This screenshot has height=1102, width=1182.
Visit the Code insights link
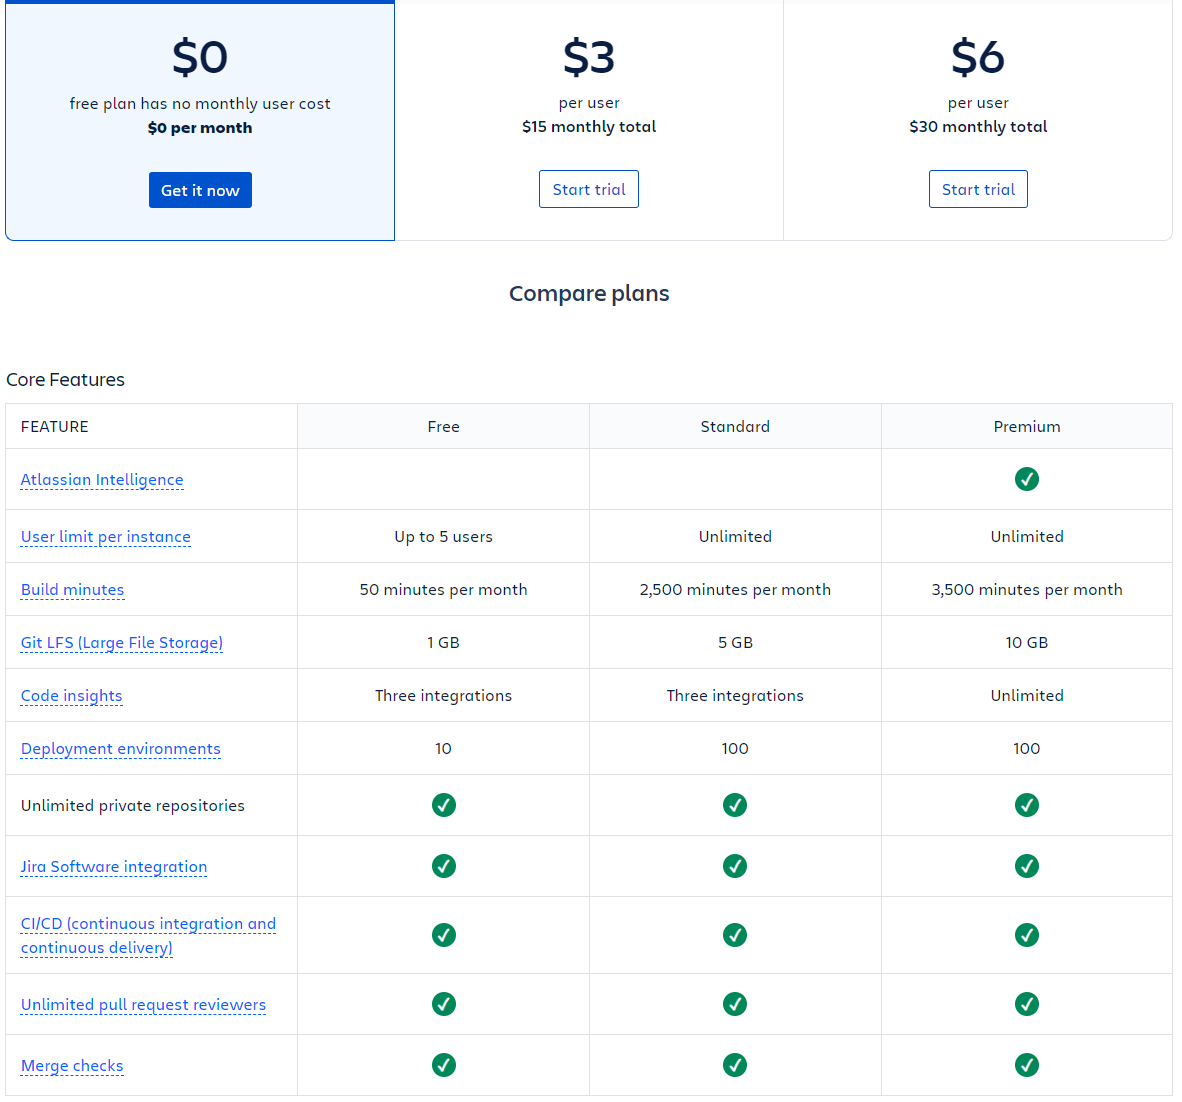coord(72,696)
